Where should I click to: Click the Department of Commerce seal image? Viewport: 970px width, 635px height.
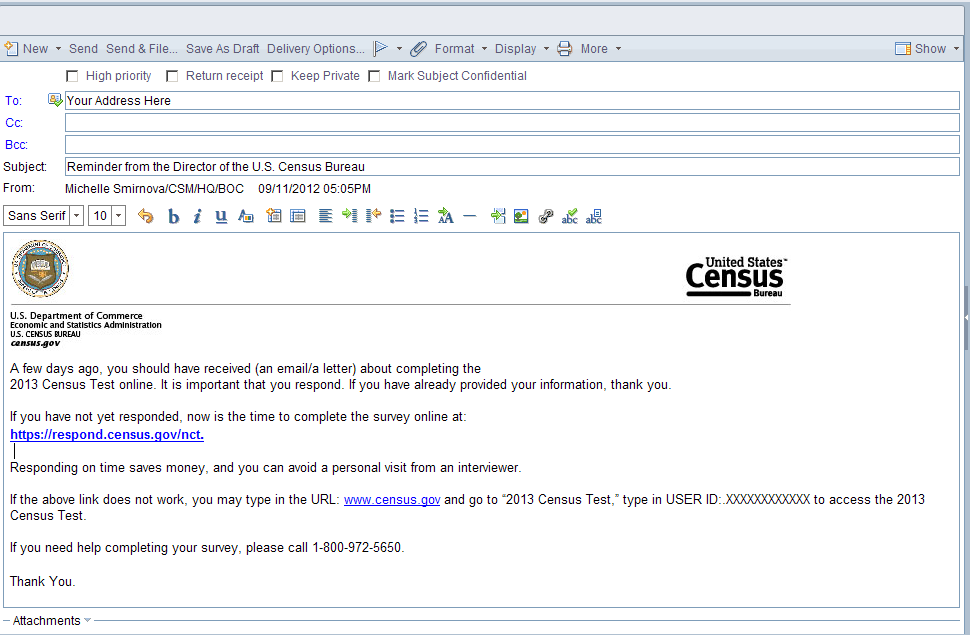(x=40, y=269)
